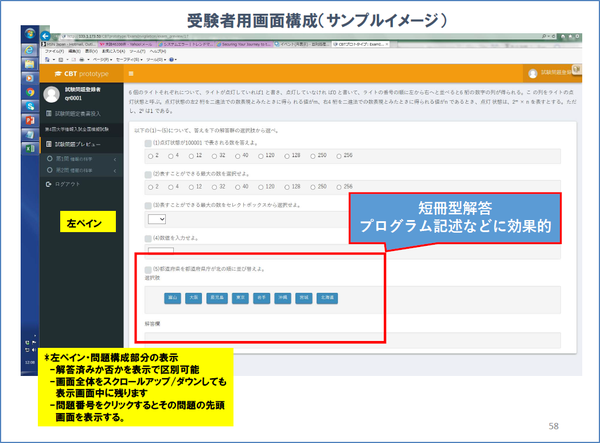Open PowerPoint from the taskbar
This screenshot has width=600, height=443.
[29, 120]
